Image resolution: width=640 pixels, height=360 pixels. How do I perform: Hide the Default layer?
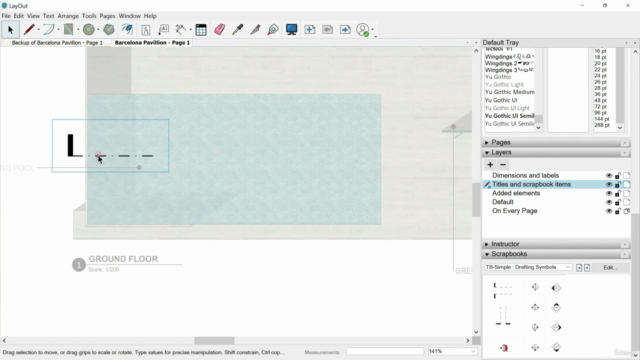click(609, 202)
